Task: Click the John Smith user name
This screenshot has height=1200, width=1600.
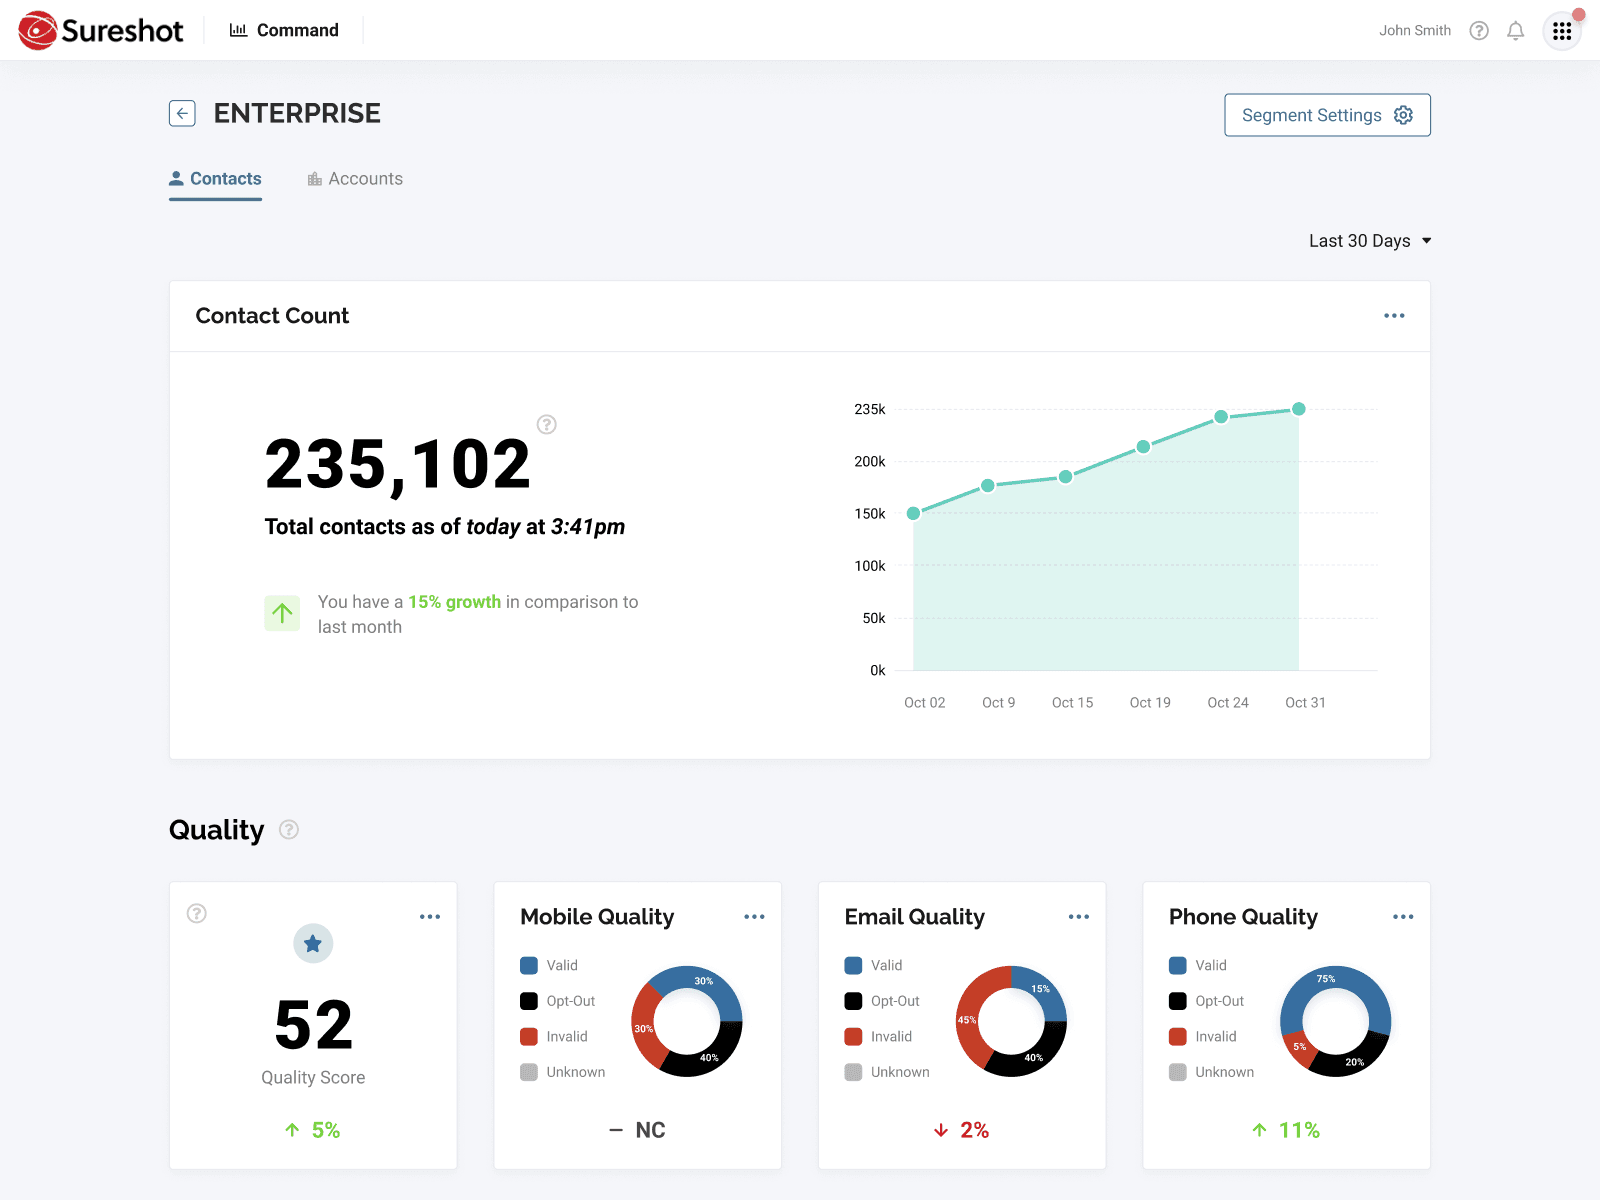Action: coord(1414,31)
